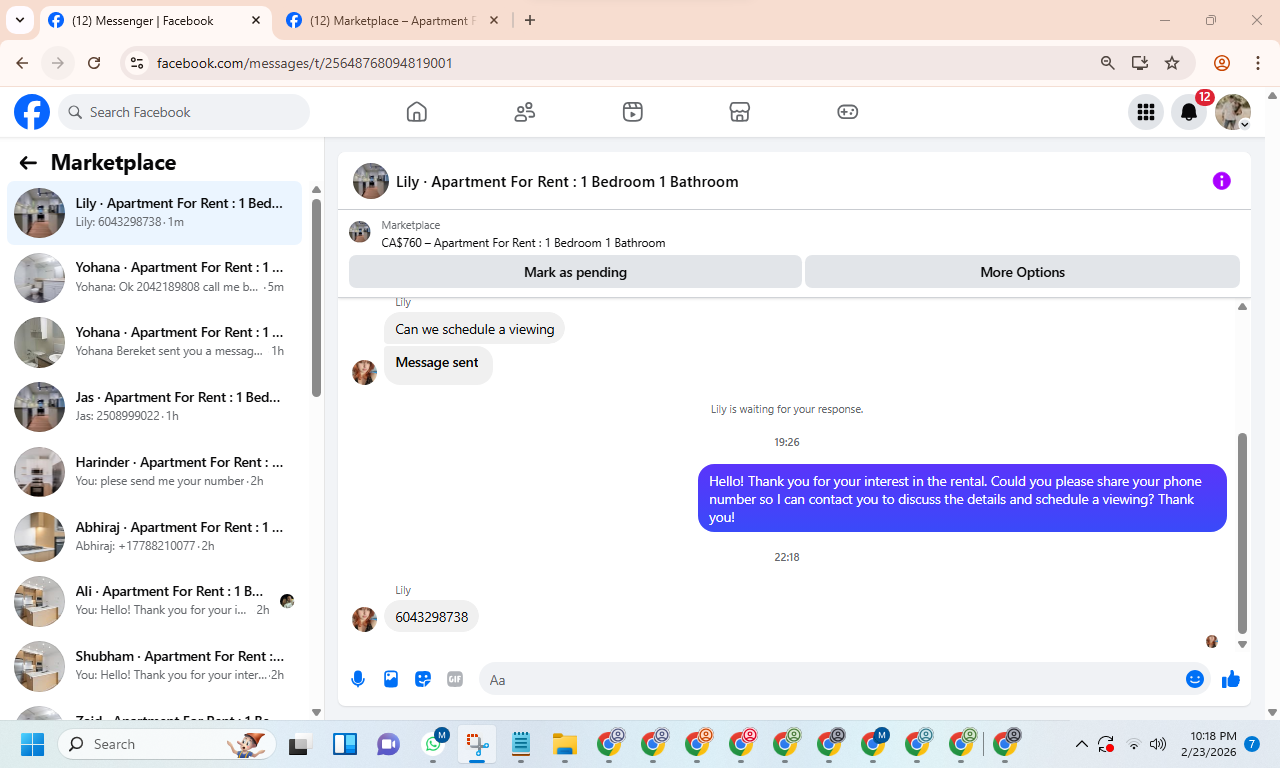The image size is (1280, 768).
Task: Open Facebook Home icon
Action: [417, 112]
